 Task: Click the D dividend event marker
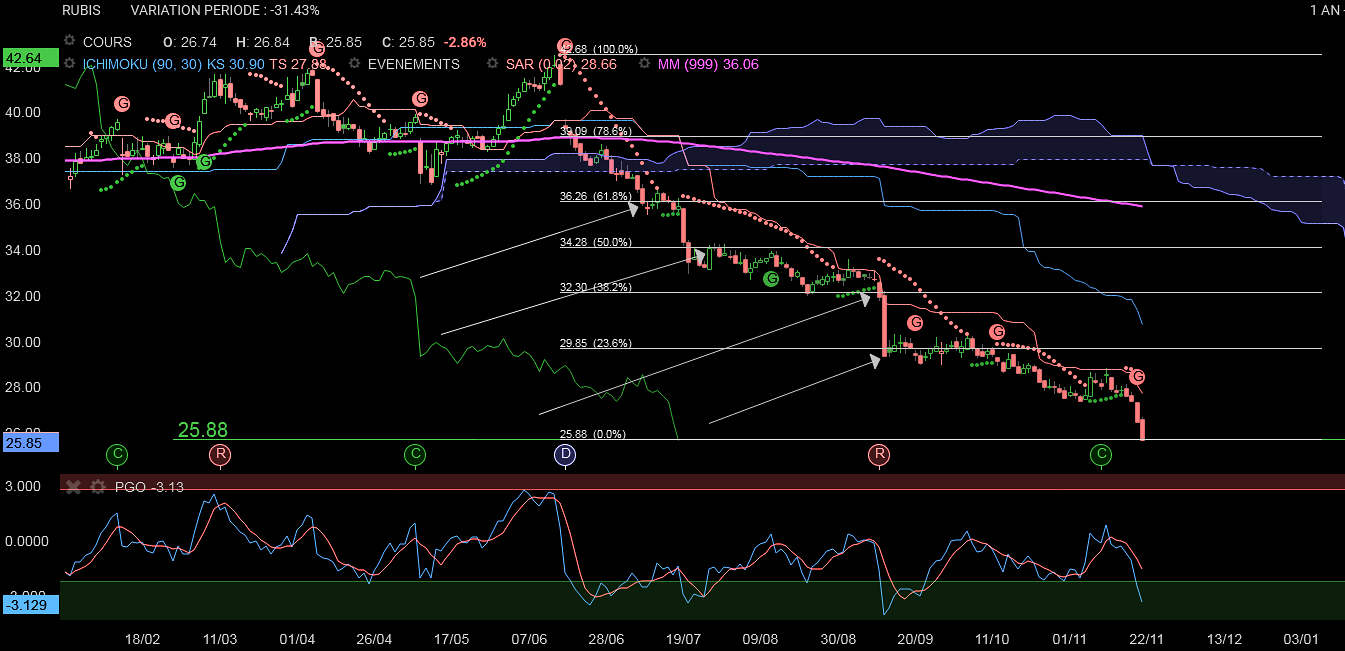[x=565, y=455]
